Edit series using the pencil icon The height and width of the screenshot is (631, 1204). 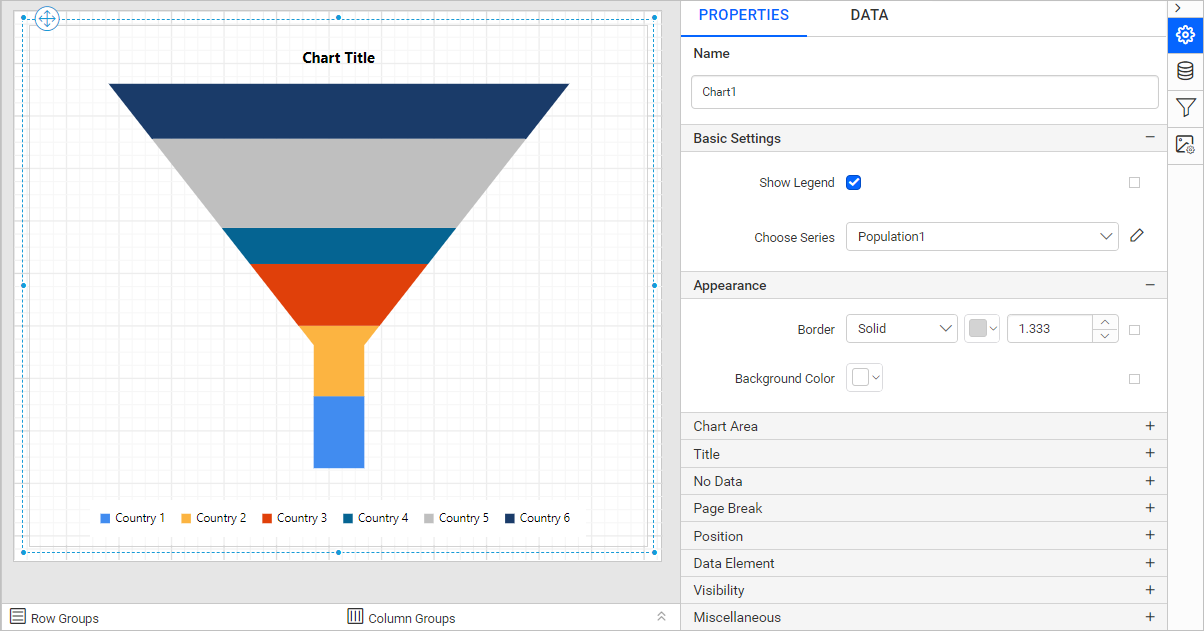(x=1136, y=236)
